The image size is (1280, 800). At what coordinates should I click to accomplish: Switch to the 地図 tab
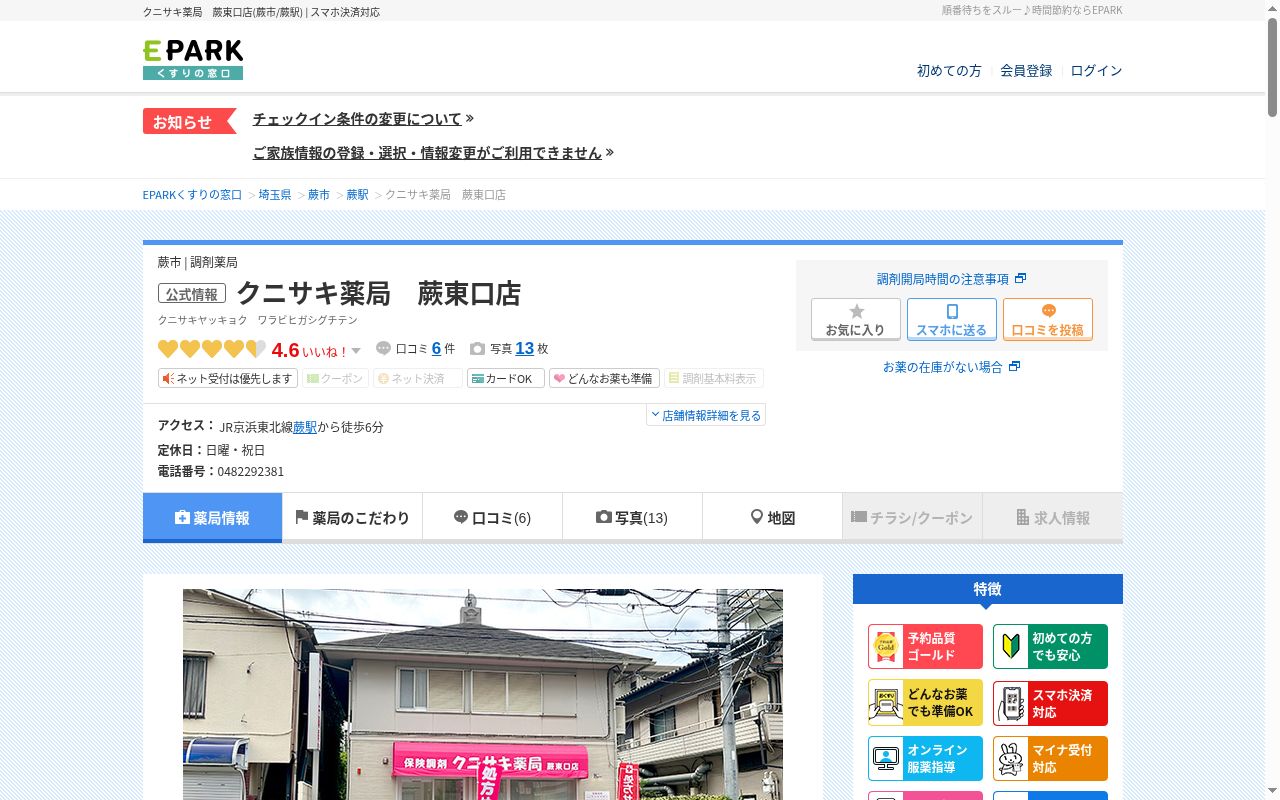point(772,518)
